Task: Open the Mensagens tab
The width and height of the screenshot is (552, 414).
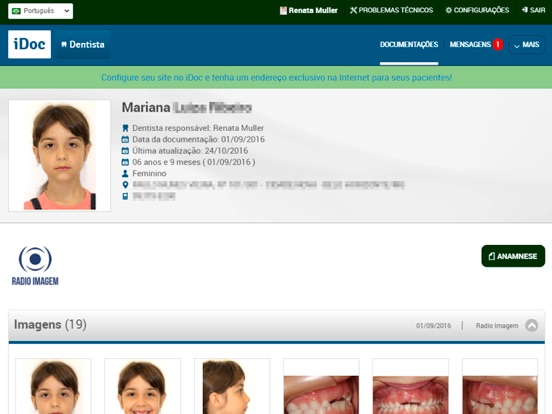Action: click(x=470, y=45)
